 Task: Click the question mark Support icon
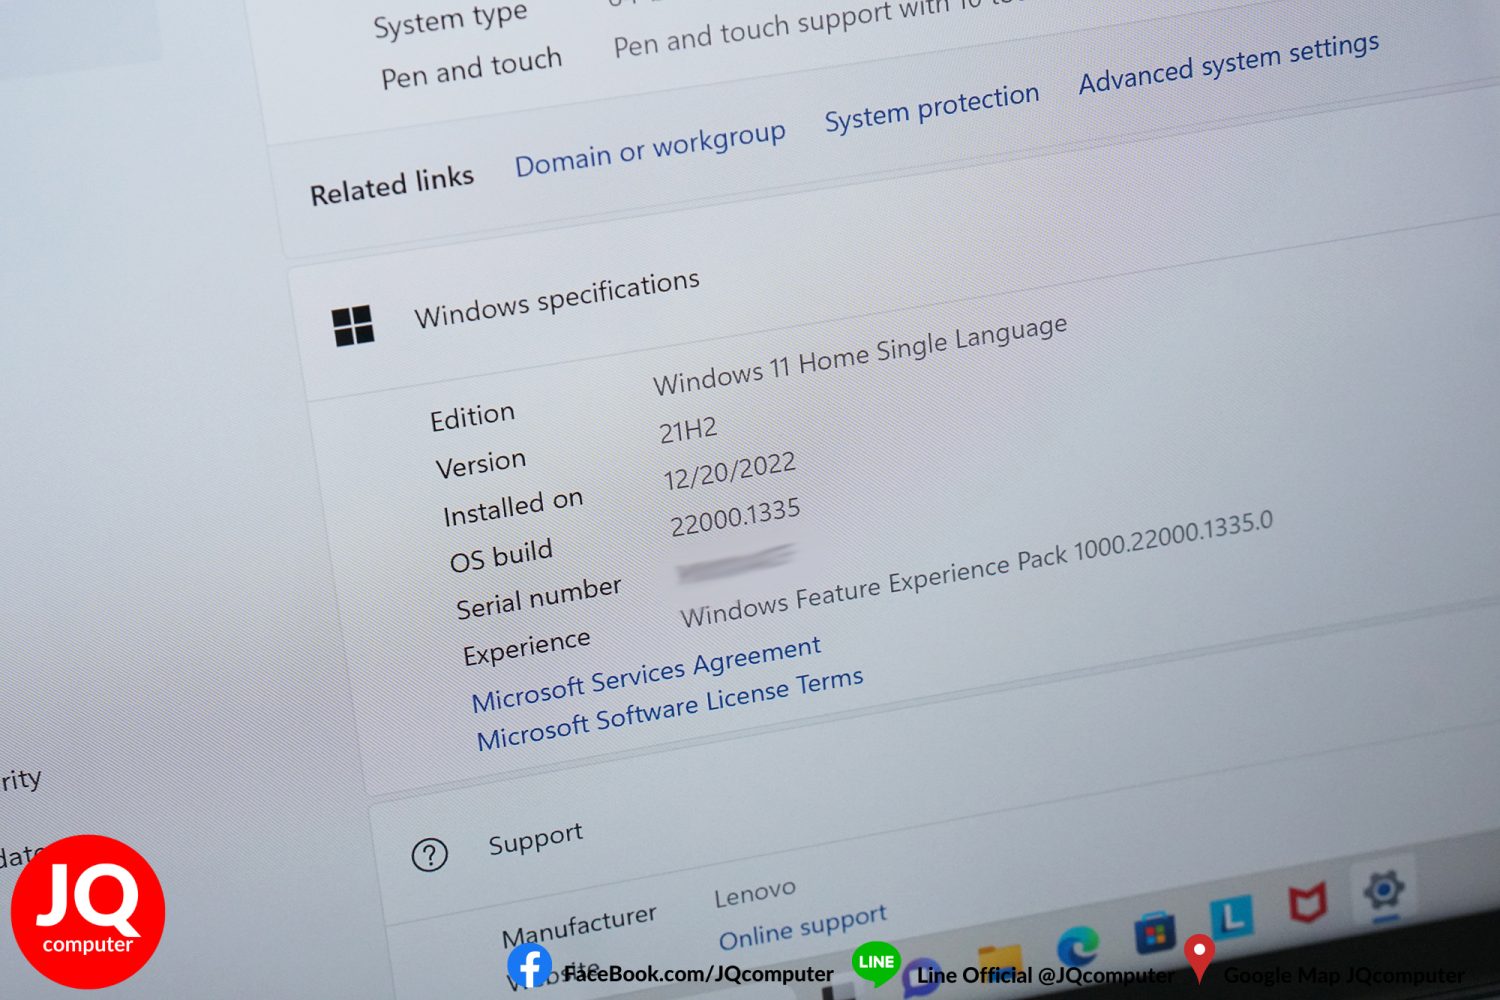coord(430,855)
